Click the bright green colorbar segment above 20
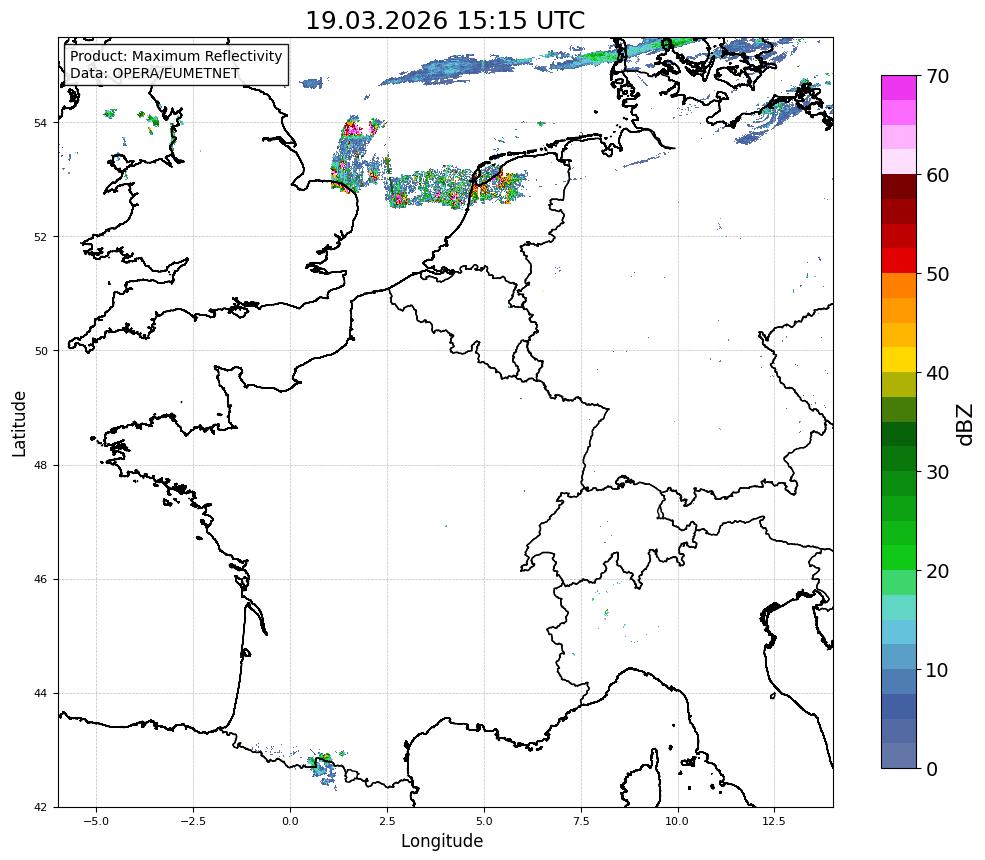Image resolution: width=985 pixels, height=860 pixels. [899, 558]
